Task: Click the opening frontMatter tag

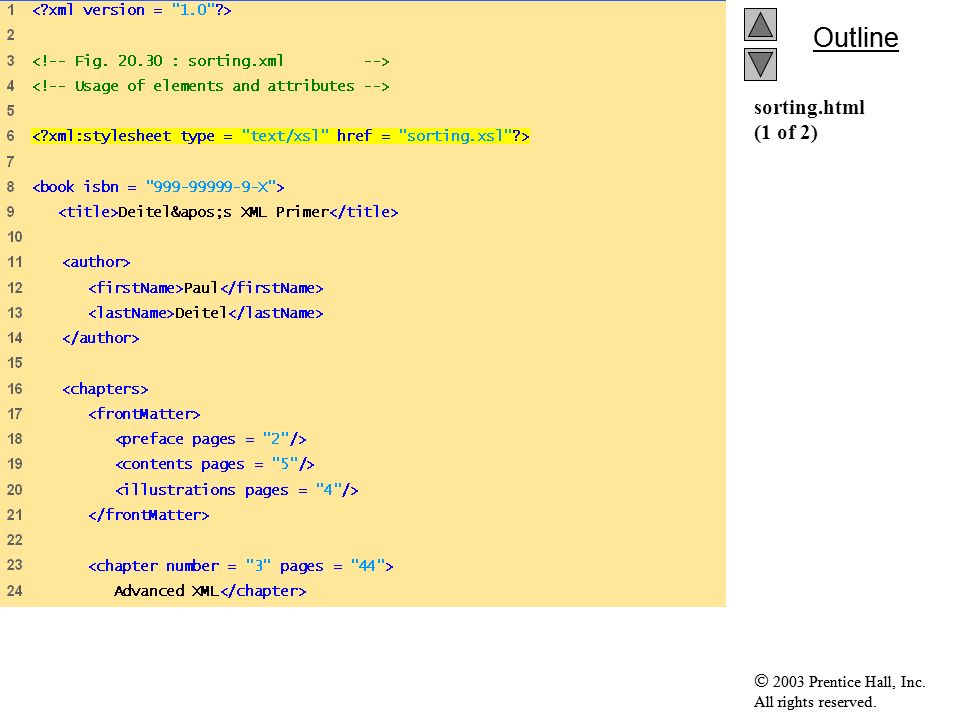Action: pos(144,414)
